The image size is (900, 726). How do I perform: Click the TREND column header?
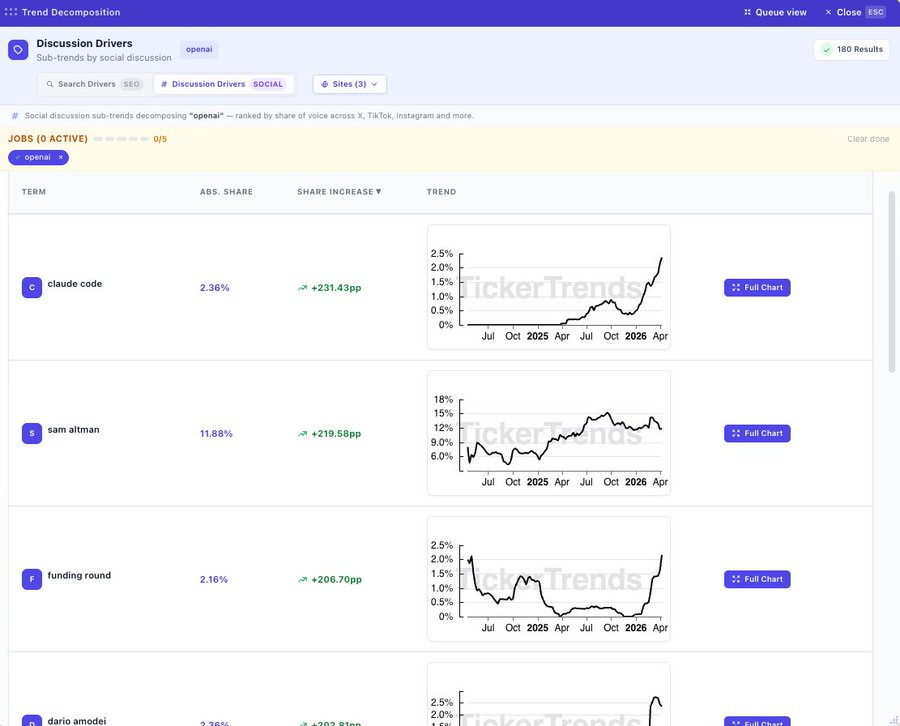point(441,192)
